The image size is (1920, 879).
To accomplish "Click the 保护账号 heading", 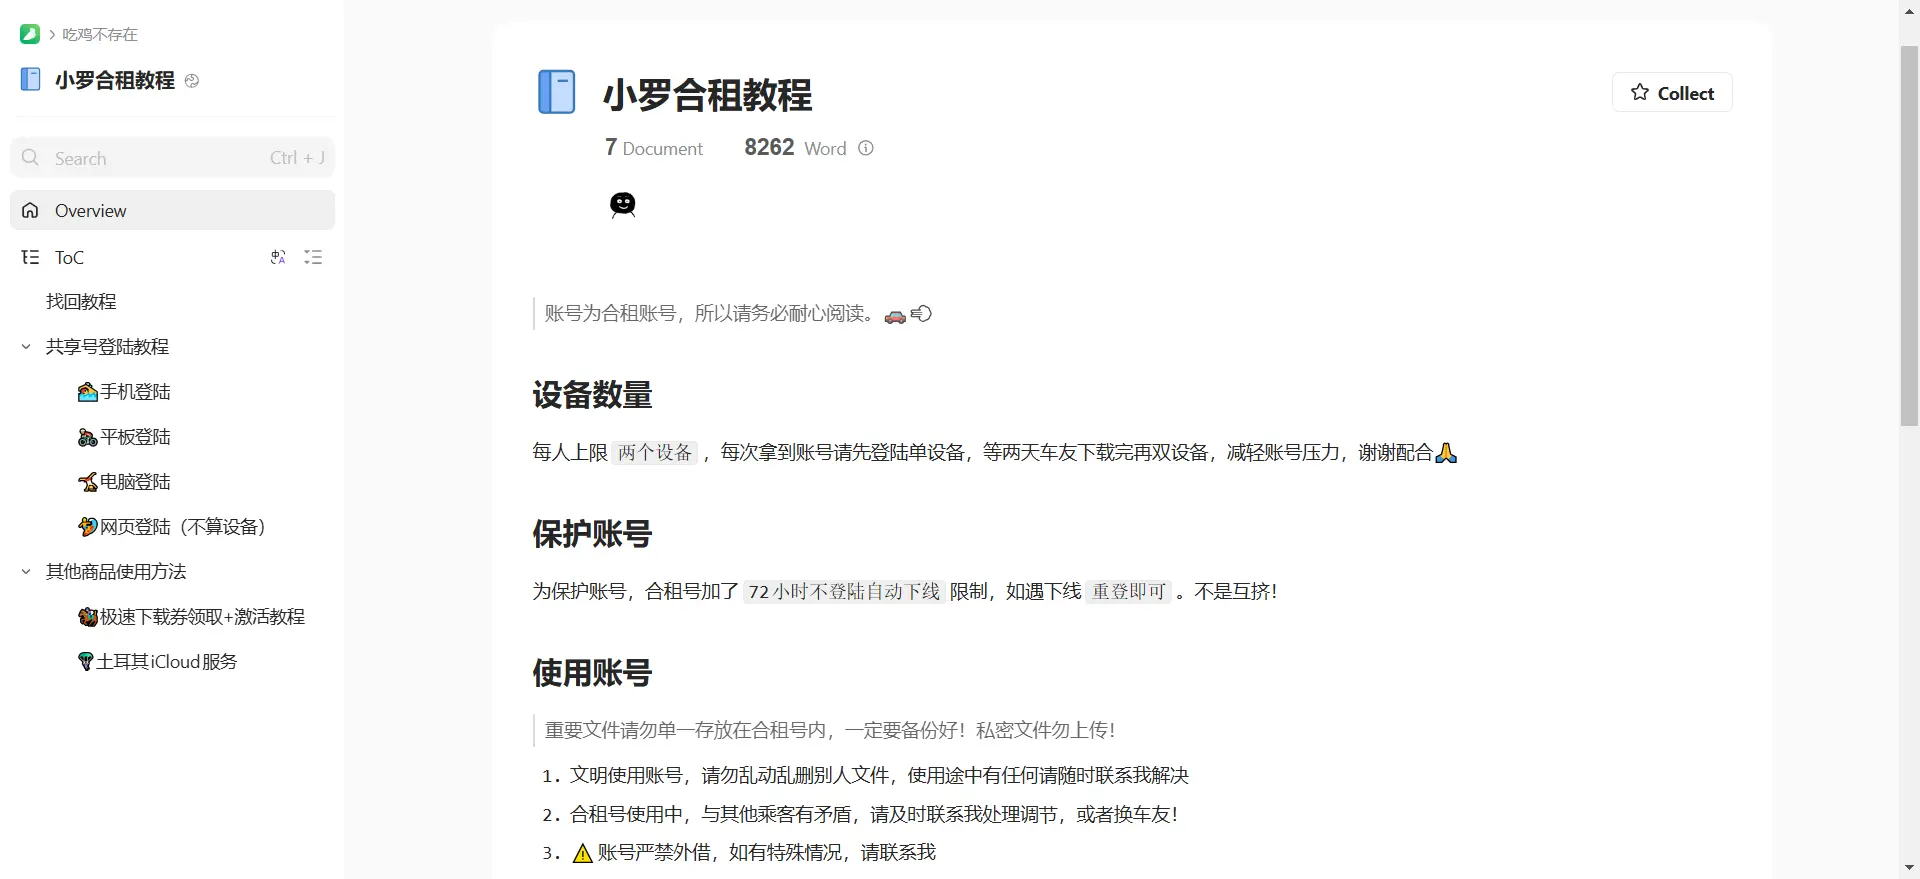I will click(592, 534).
